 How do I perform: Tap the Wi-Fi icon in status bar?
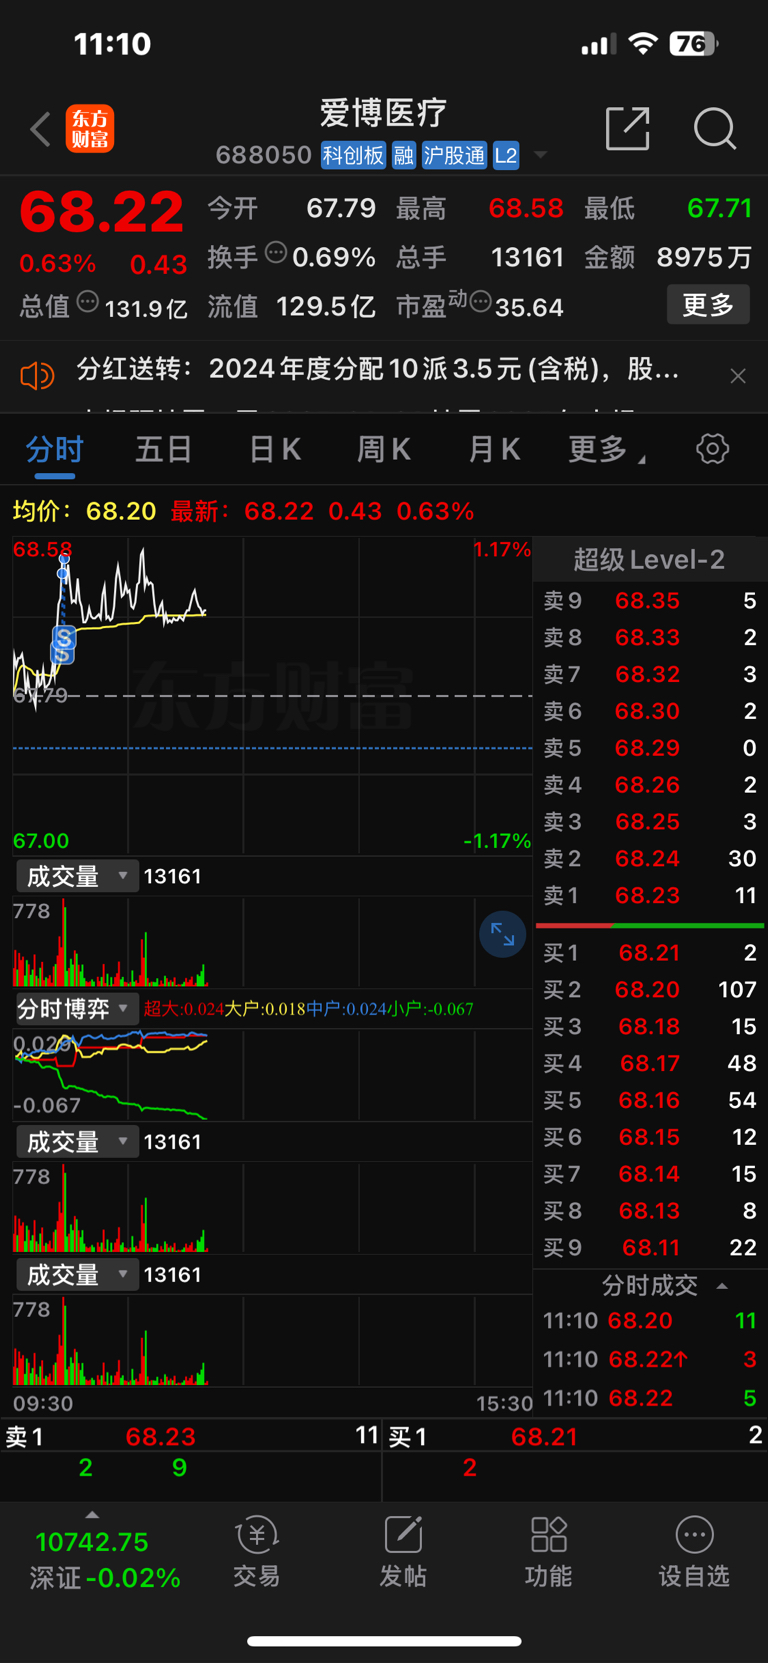click(x=643, y=44)
